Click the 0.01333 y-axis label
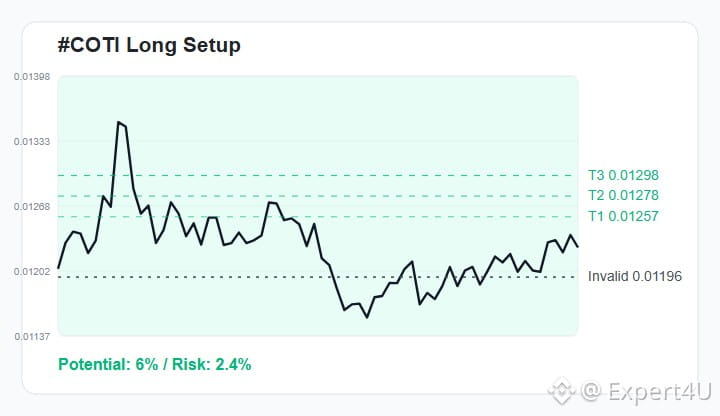 32,142
